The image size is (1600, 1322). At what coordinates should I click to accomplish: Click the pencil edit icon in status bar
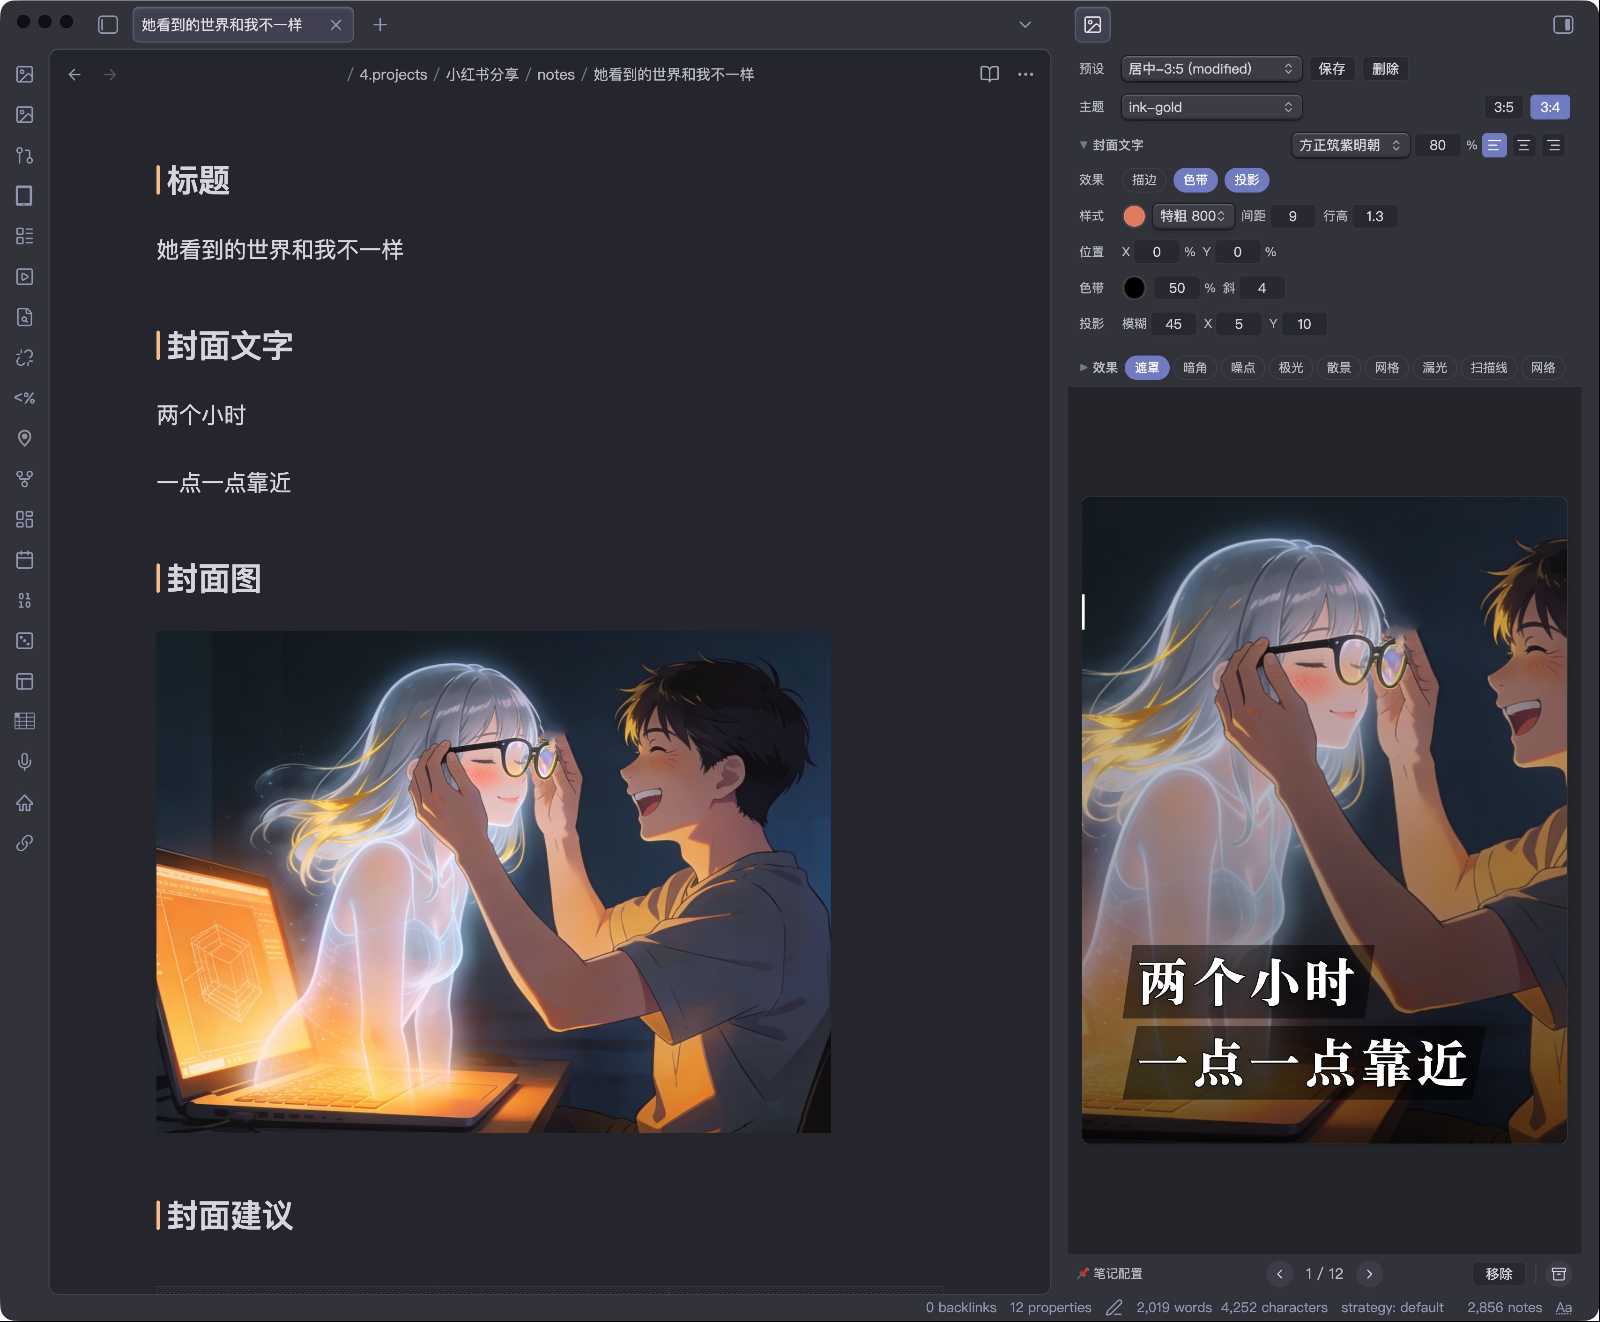point(1114,1307)
